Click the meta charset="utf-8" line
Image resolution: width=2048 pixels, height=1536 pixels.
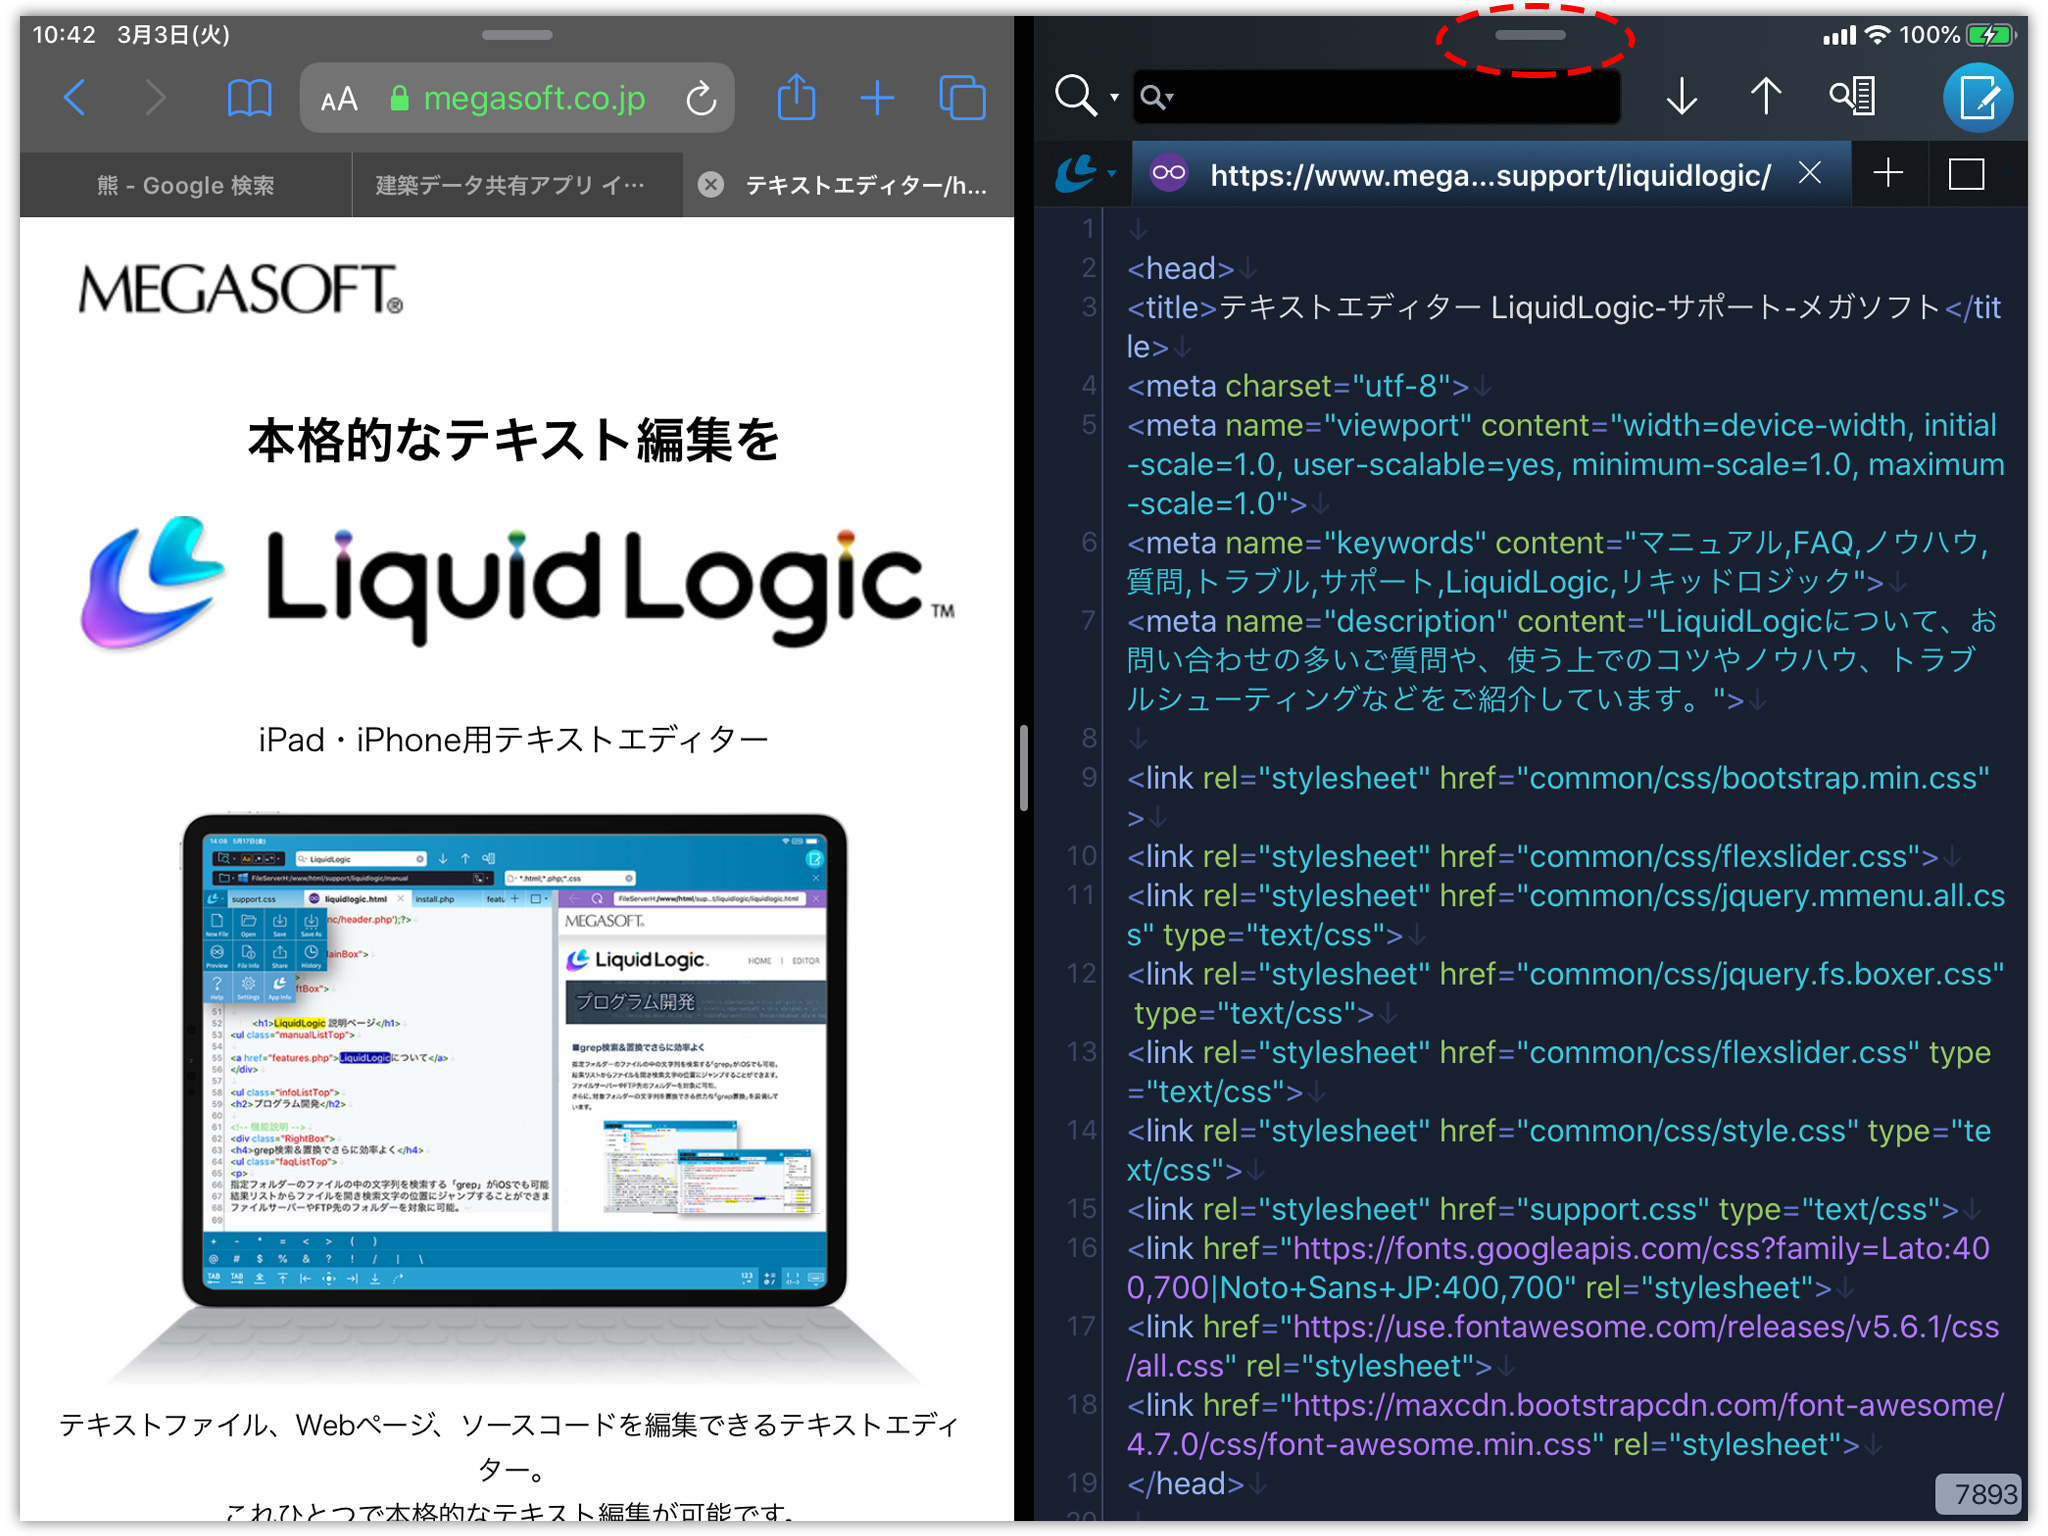(1298, 385)
